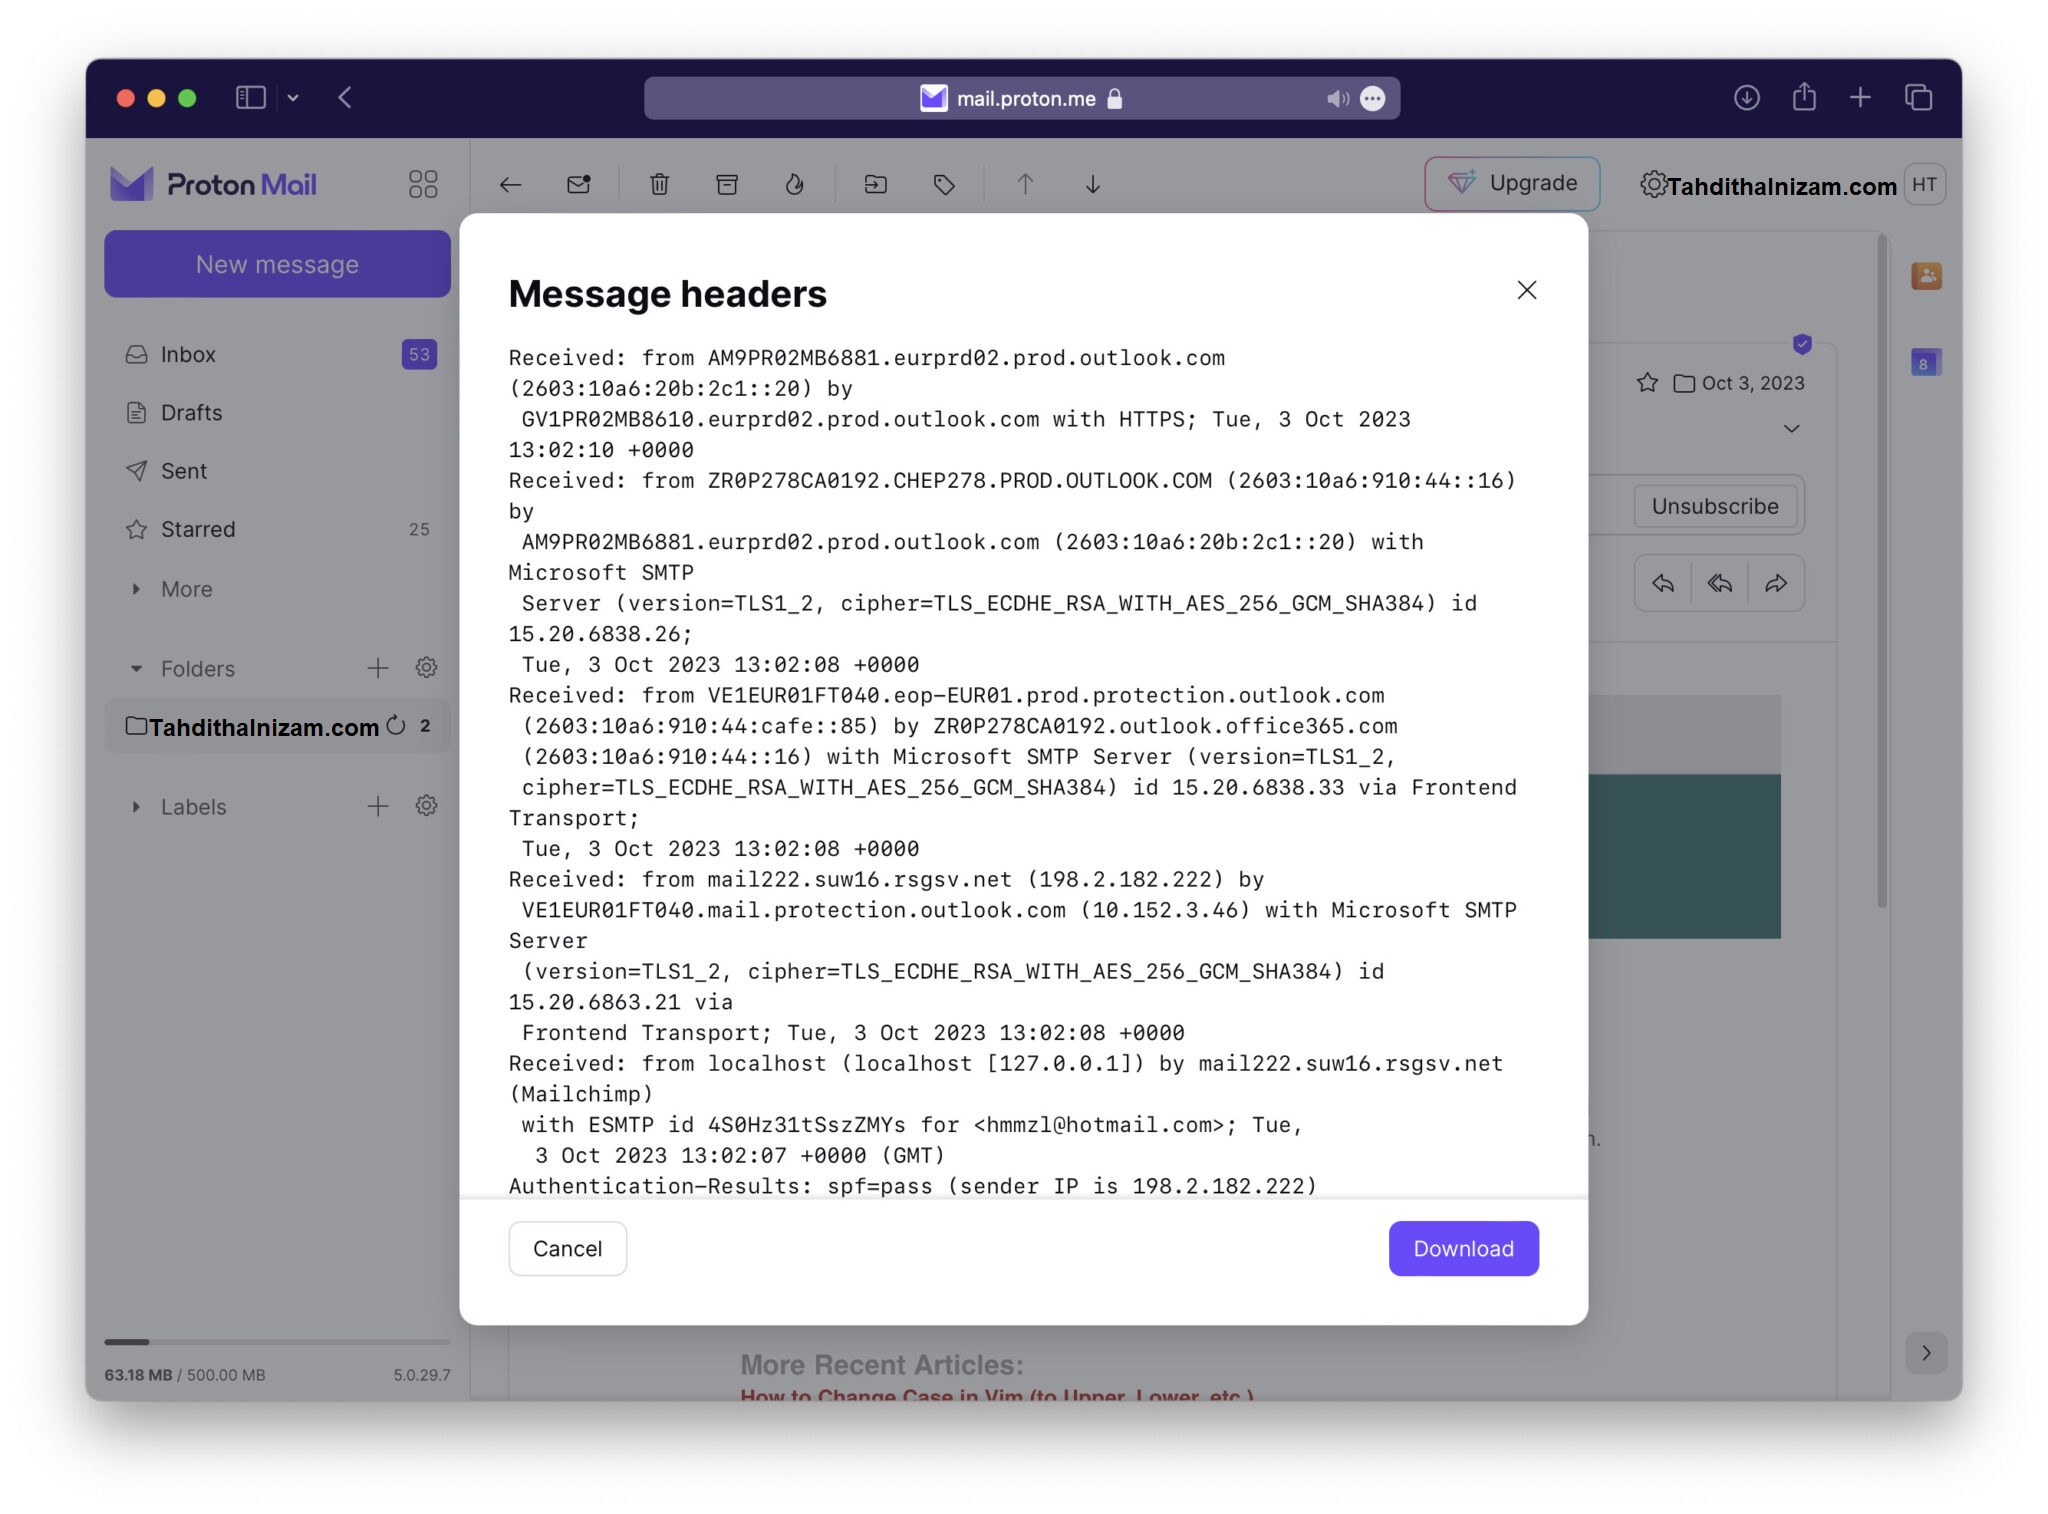Go back to message list arrow
This screenshot has width=2048, height=1514.
tap(511, 184)
